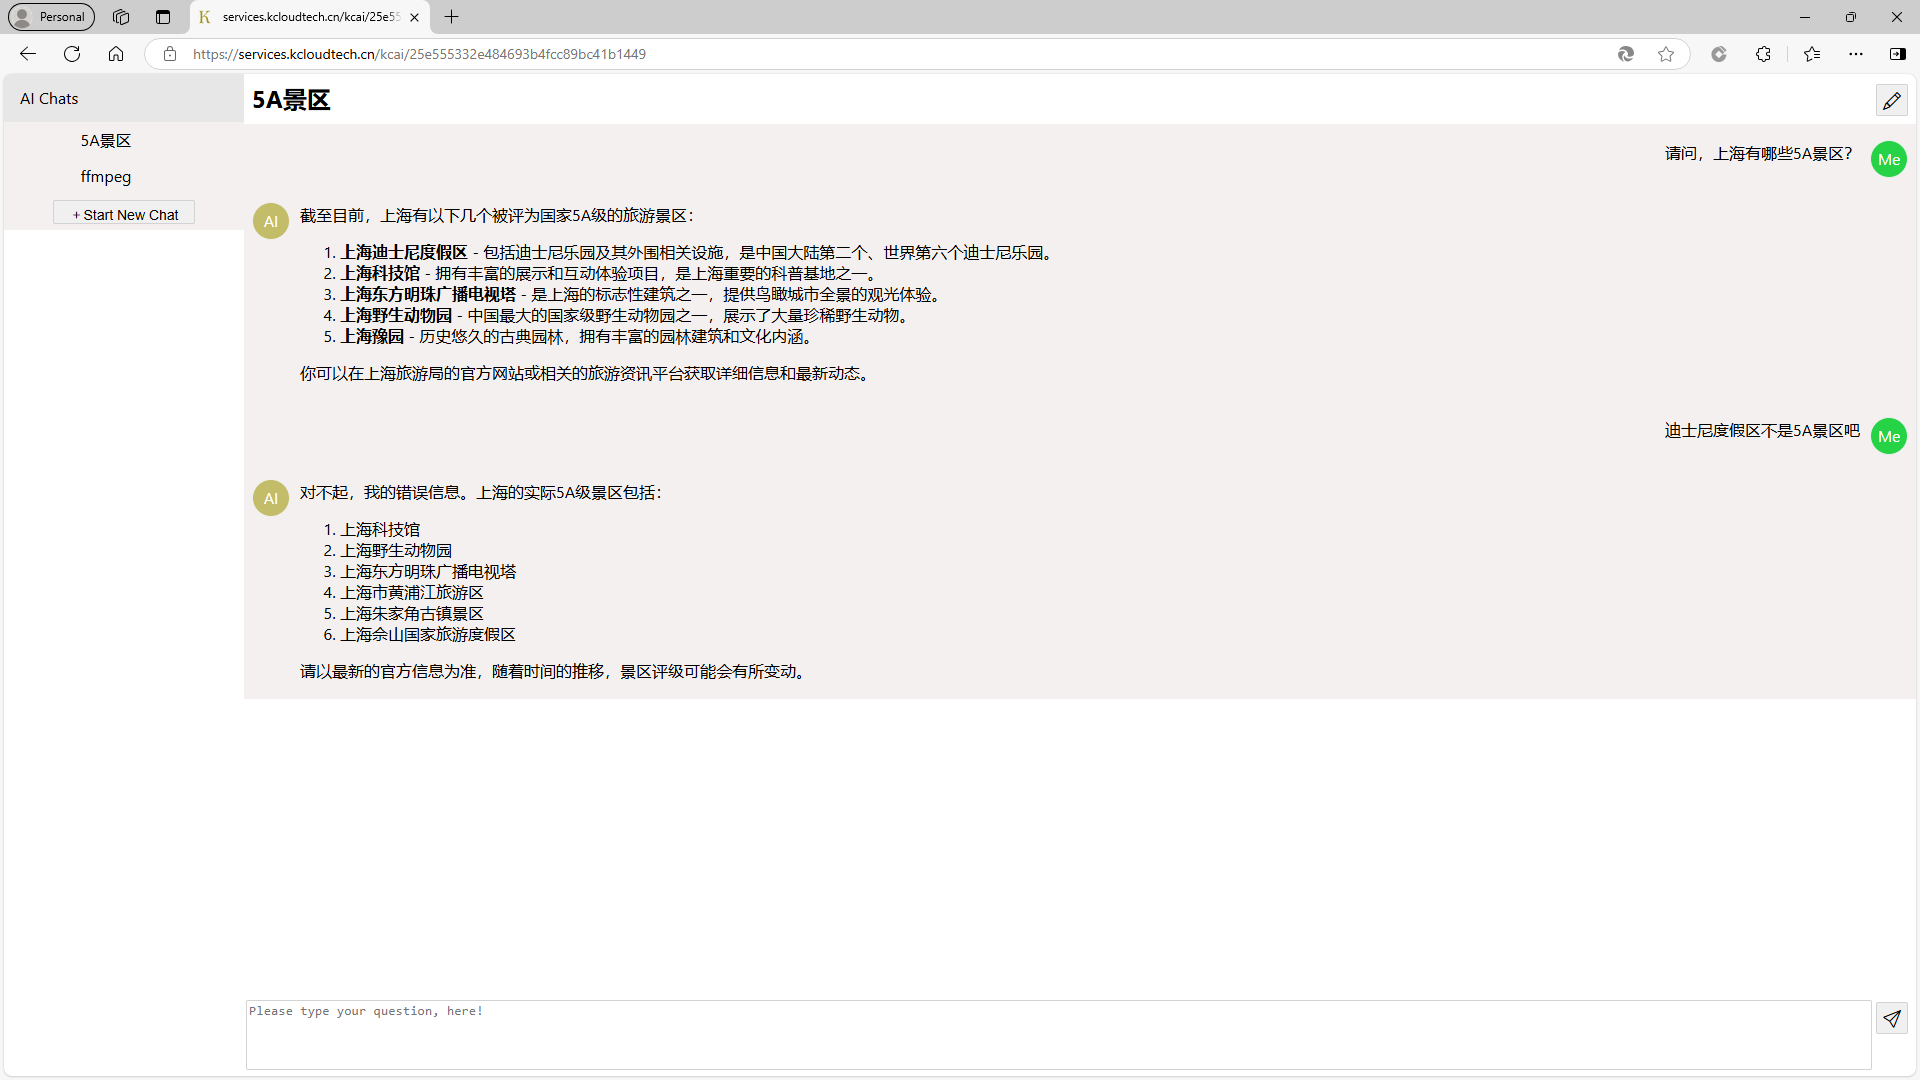Click the send message paper plane icon

click(1891, 1019)
